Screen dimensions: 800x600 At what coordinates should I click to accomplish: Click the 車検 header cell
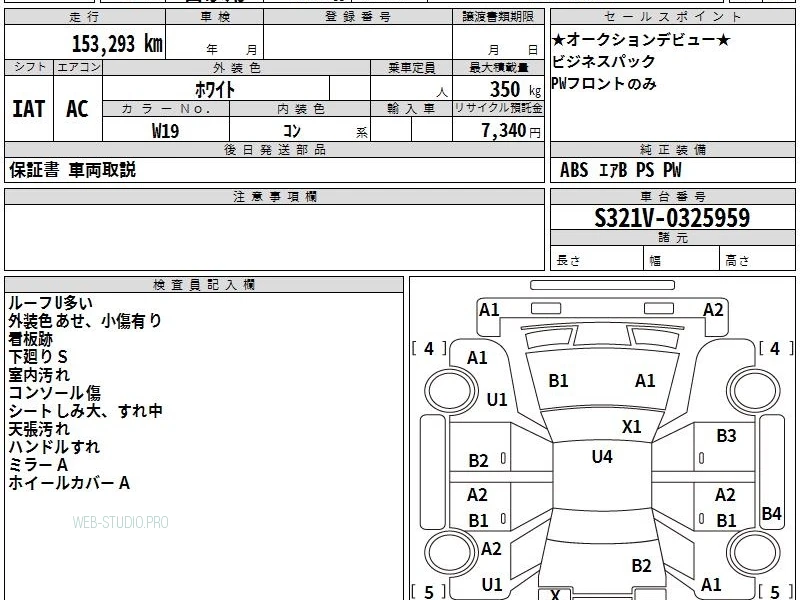[x=215, y=17]
